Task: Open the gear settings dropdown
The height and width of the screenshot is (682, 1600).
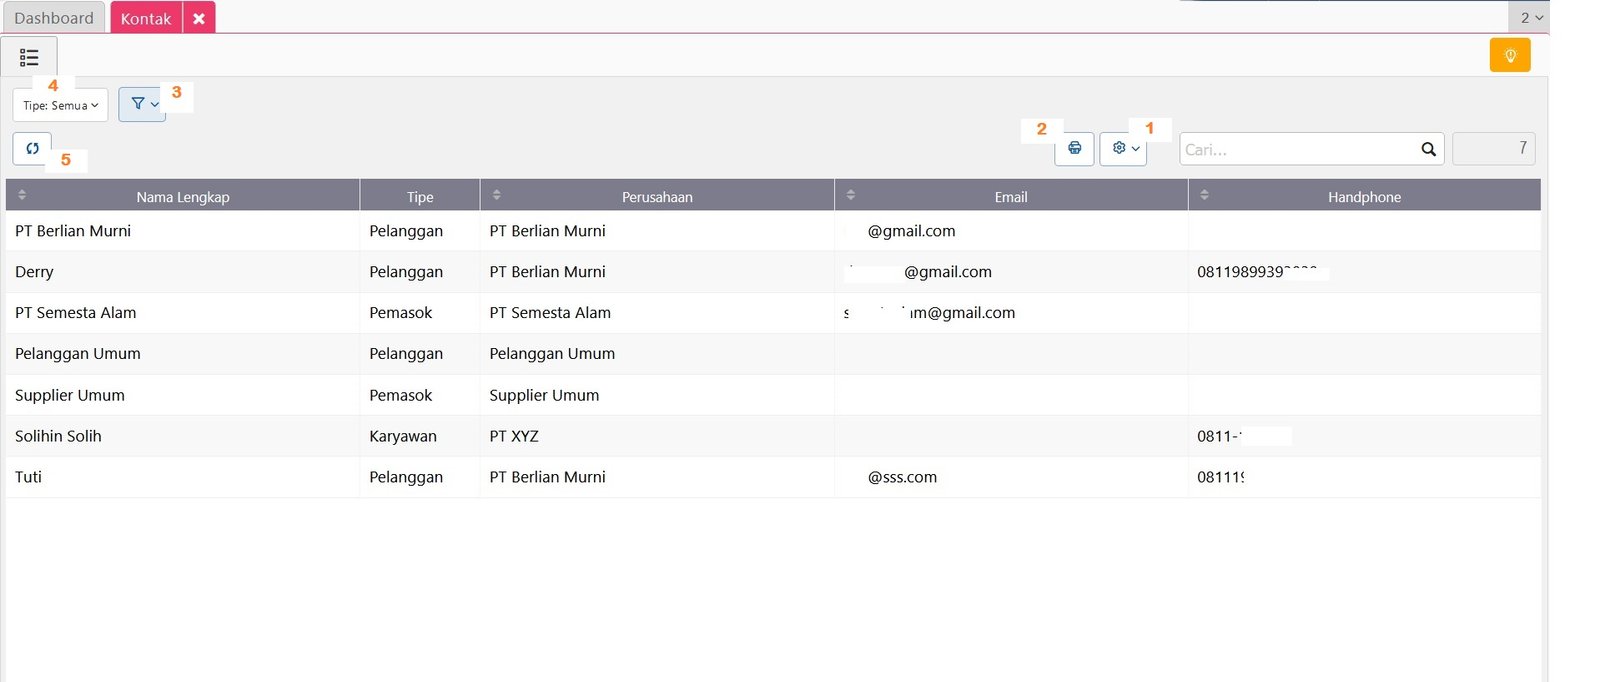Action: coord(1123,148)
